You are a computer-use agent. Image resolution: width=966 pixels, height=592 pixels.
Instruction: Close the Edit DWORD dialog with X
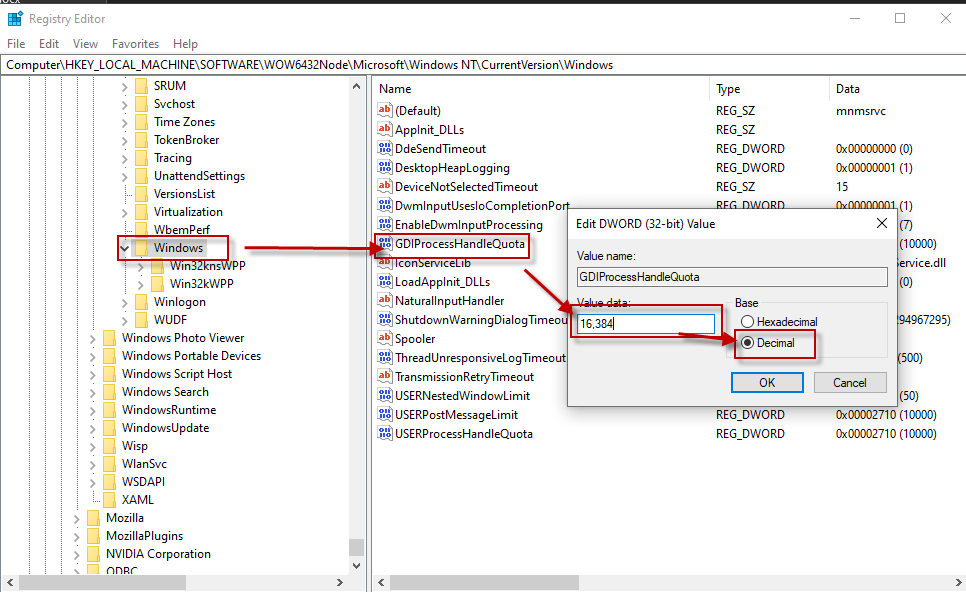(882, 223)
